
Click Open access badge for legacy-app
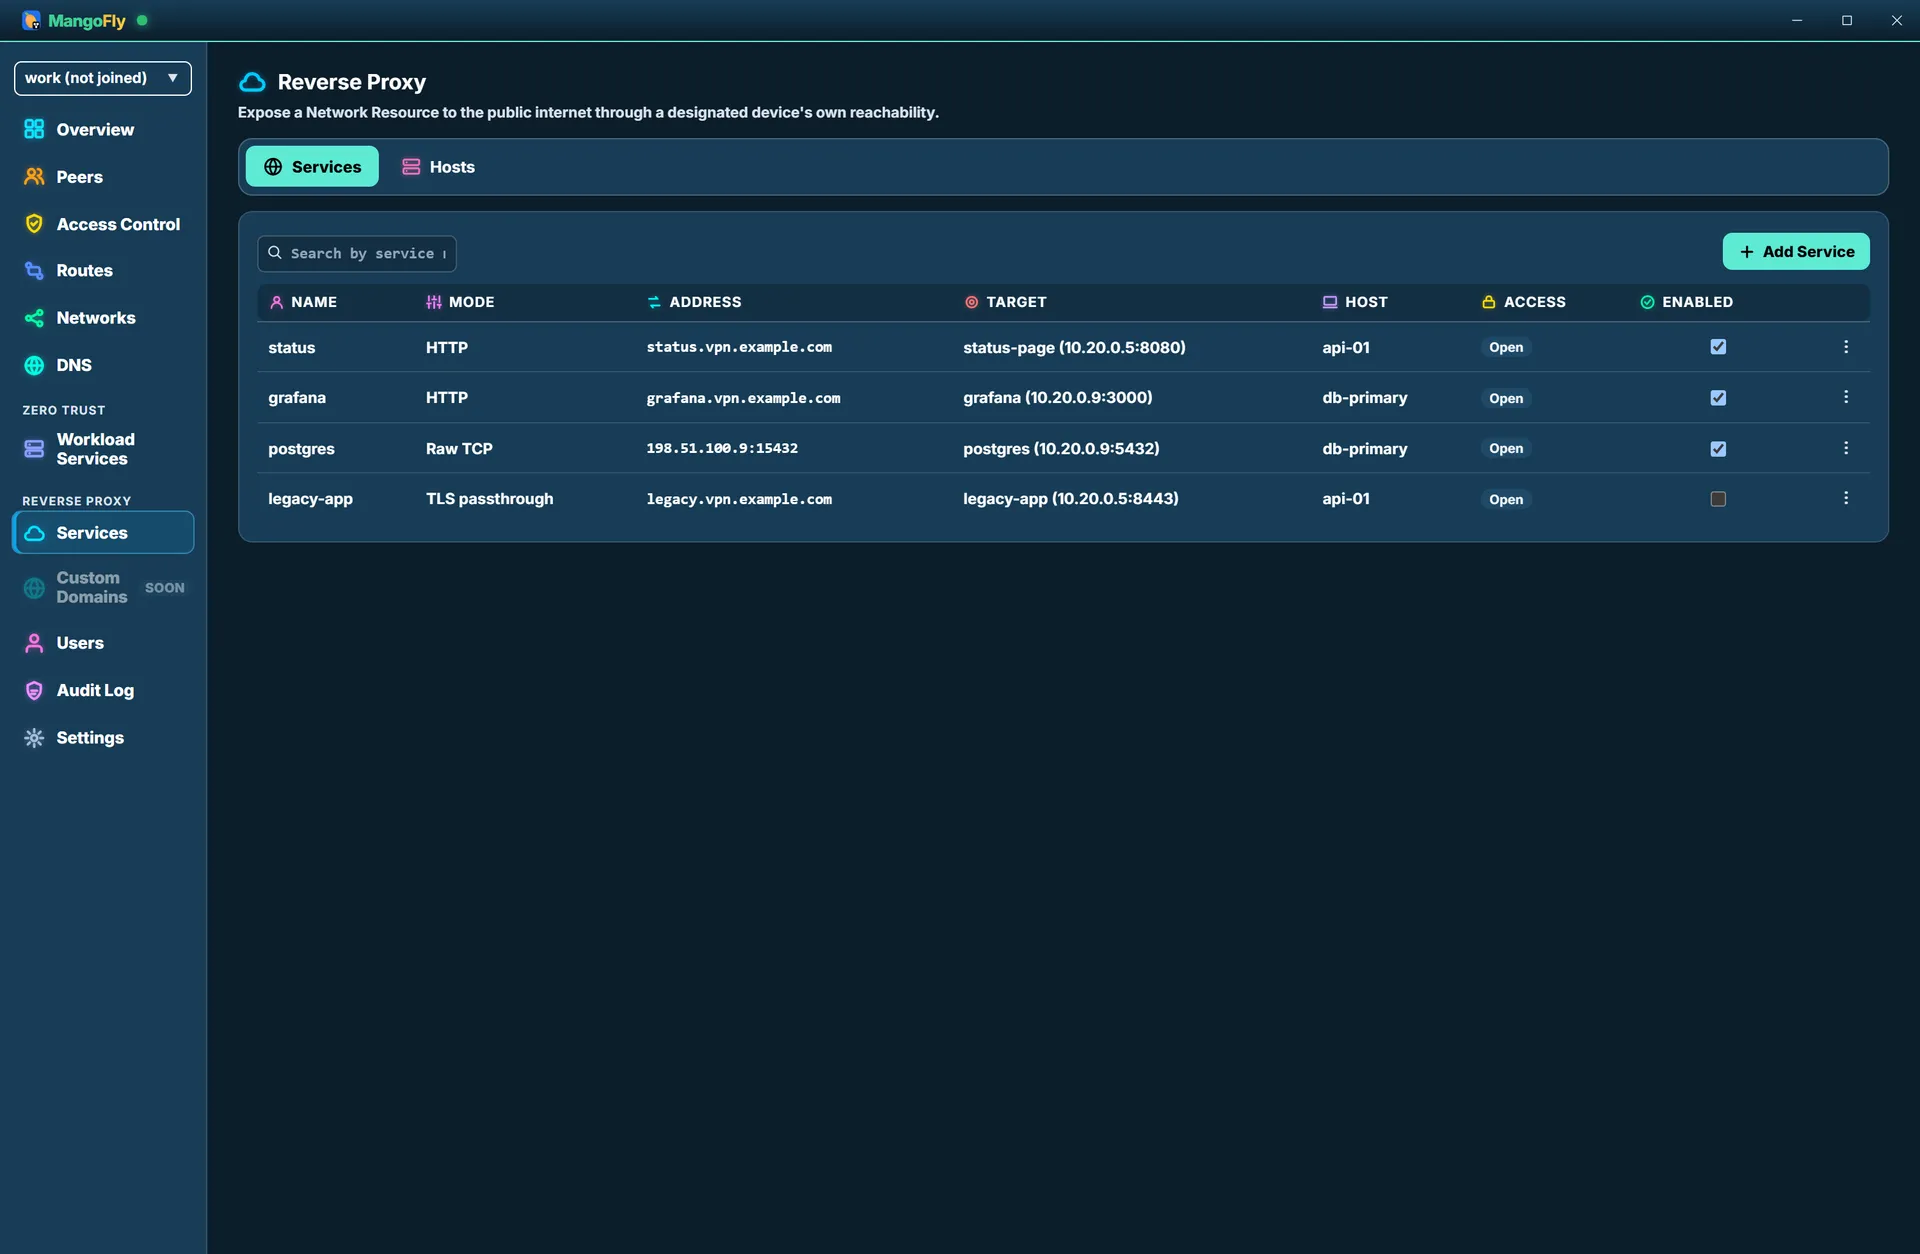pos(1506,499)
